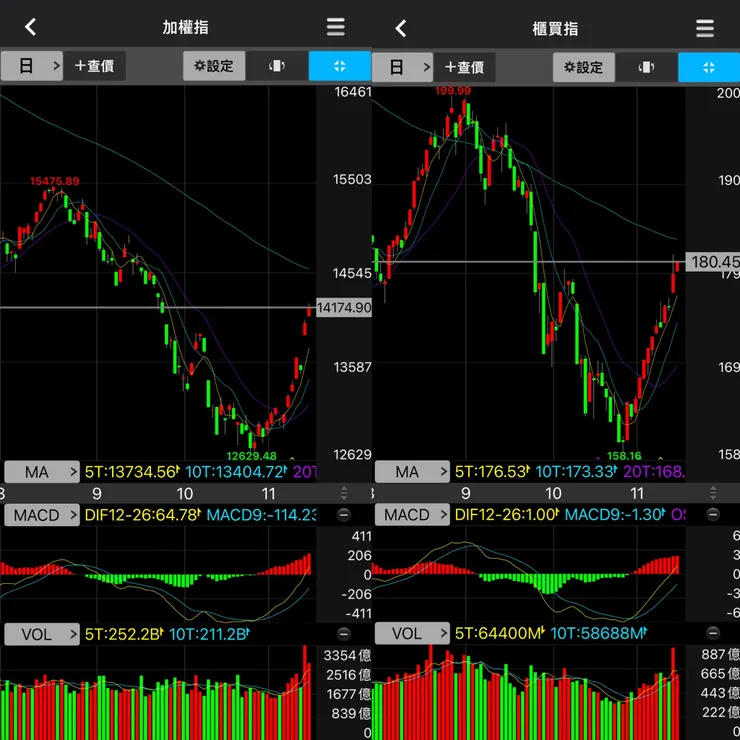Toggle blue fullscreen button on 加權指 chart
The image size is (740, 740).
point(339,66)
